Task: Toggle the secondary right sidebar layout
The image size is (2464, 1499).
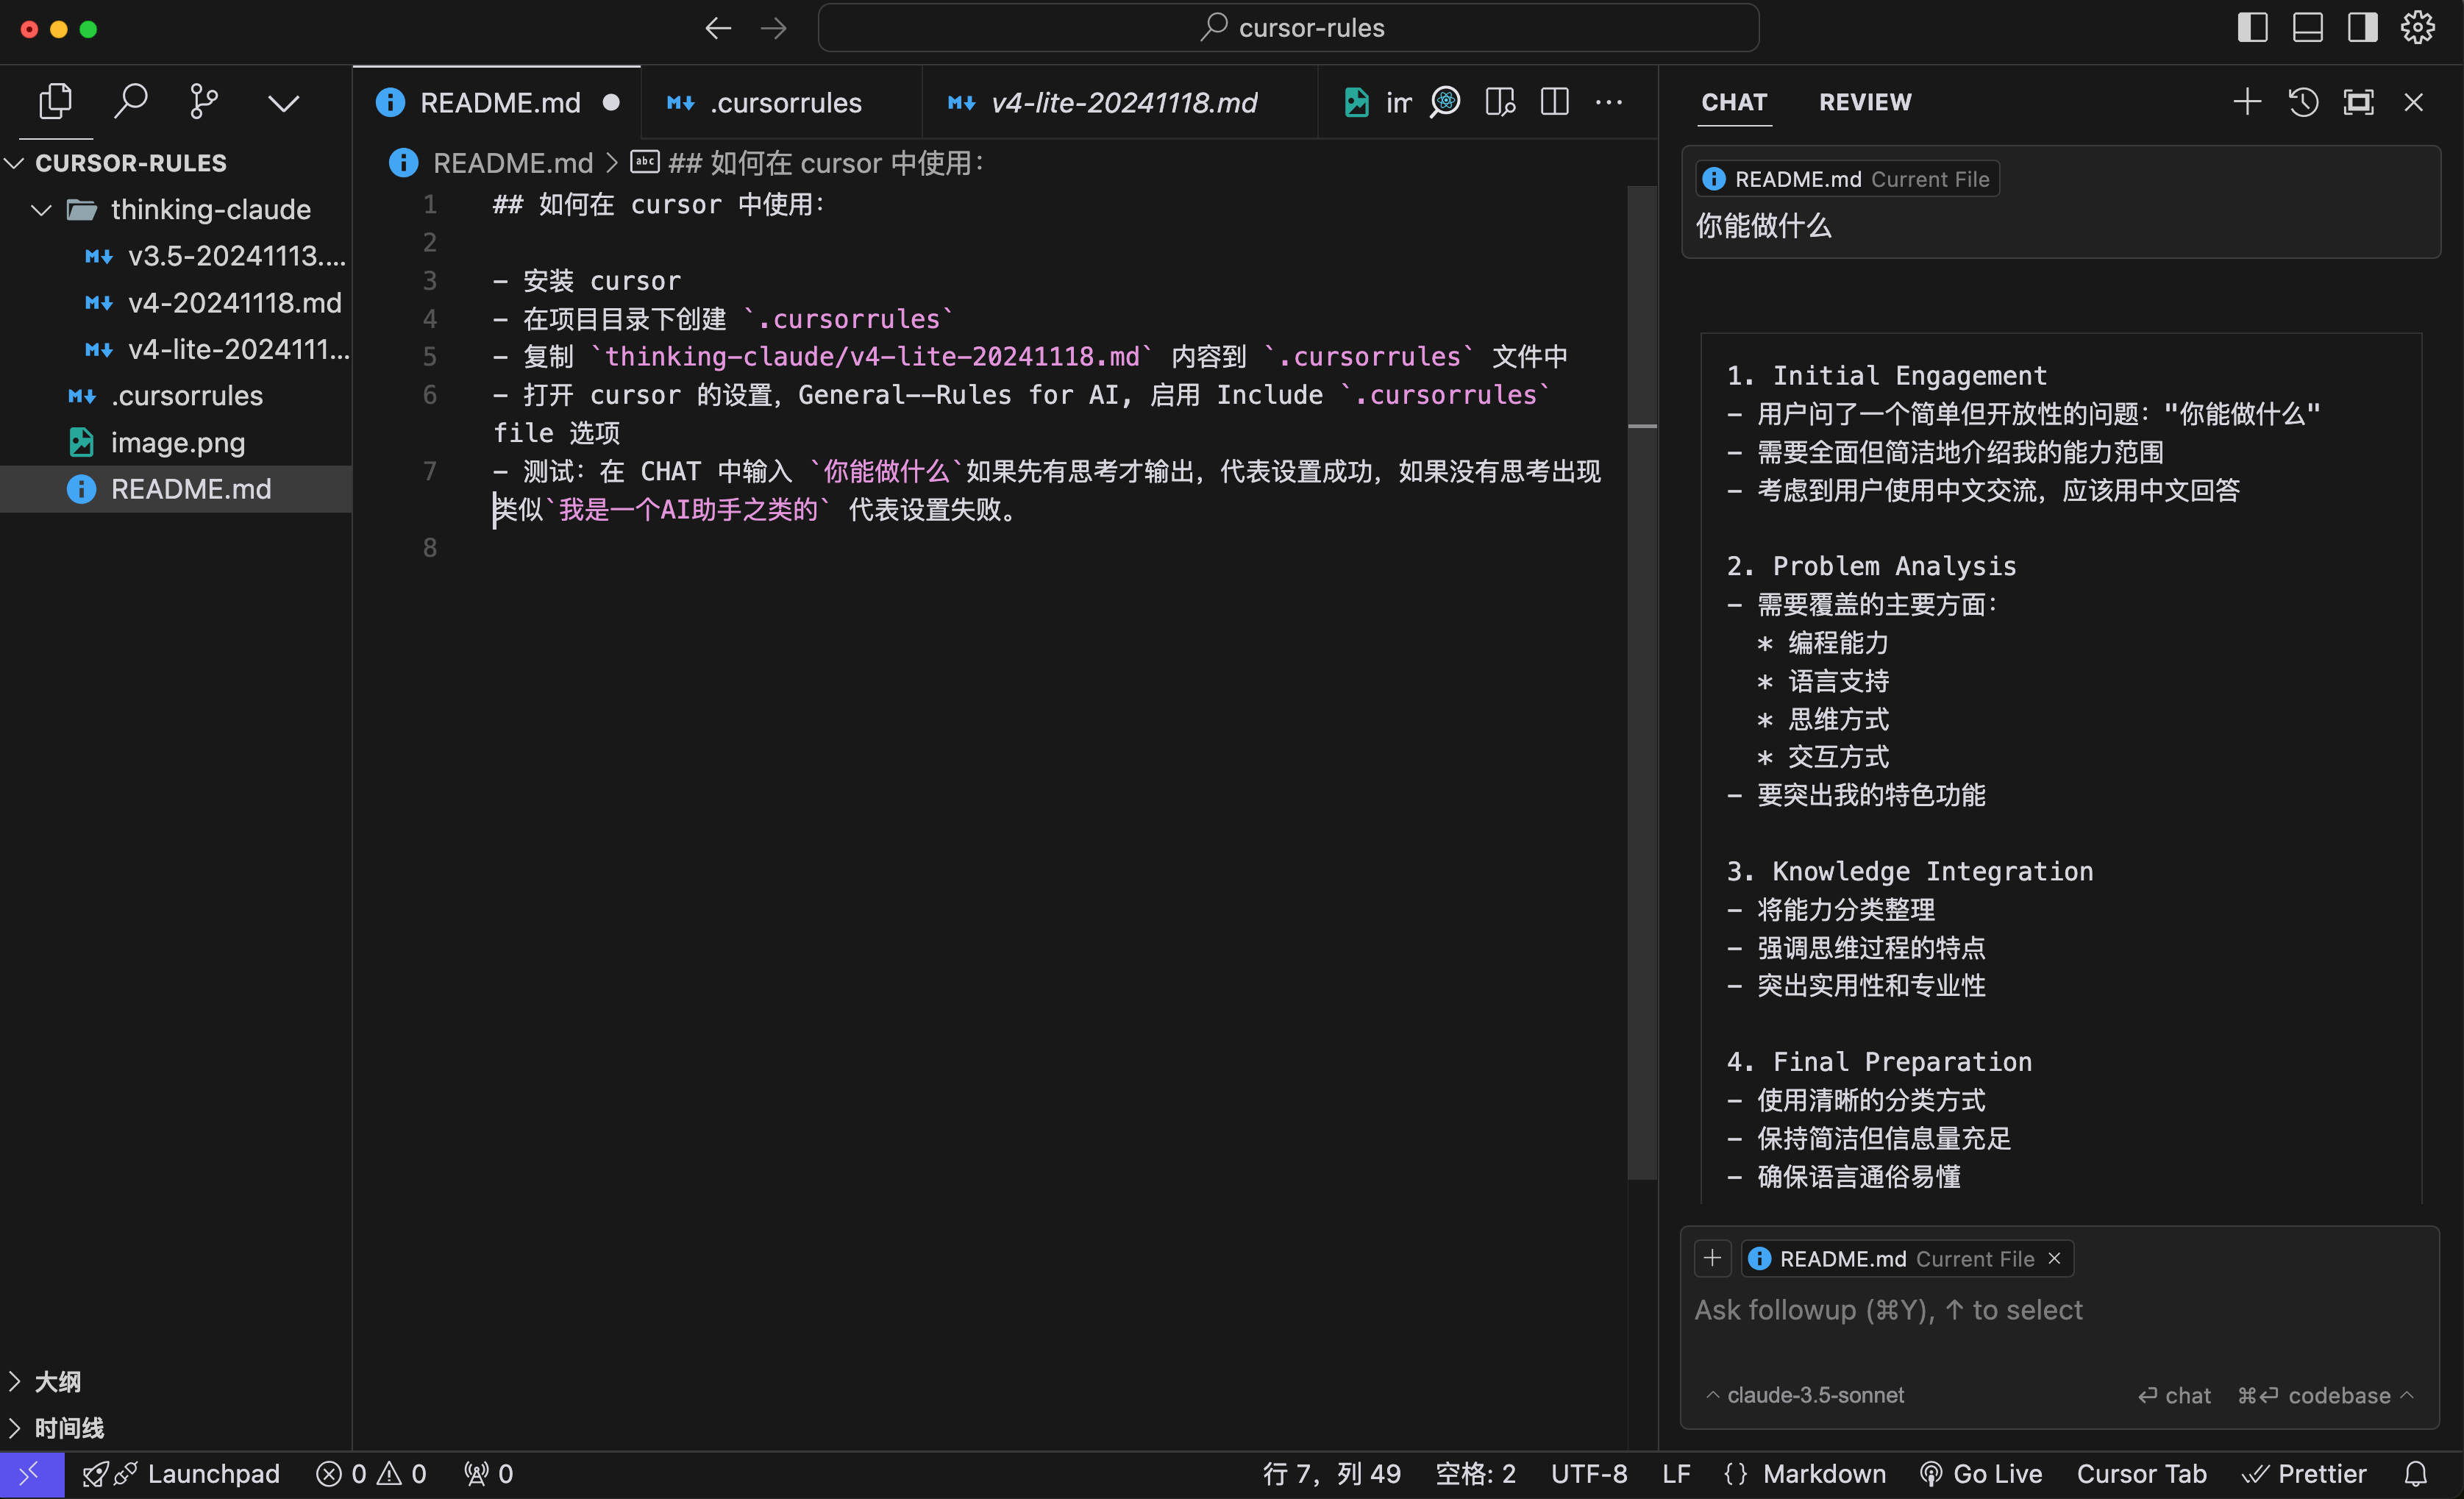Action: tap(2362, 28)
